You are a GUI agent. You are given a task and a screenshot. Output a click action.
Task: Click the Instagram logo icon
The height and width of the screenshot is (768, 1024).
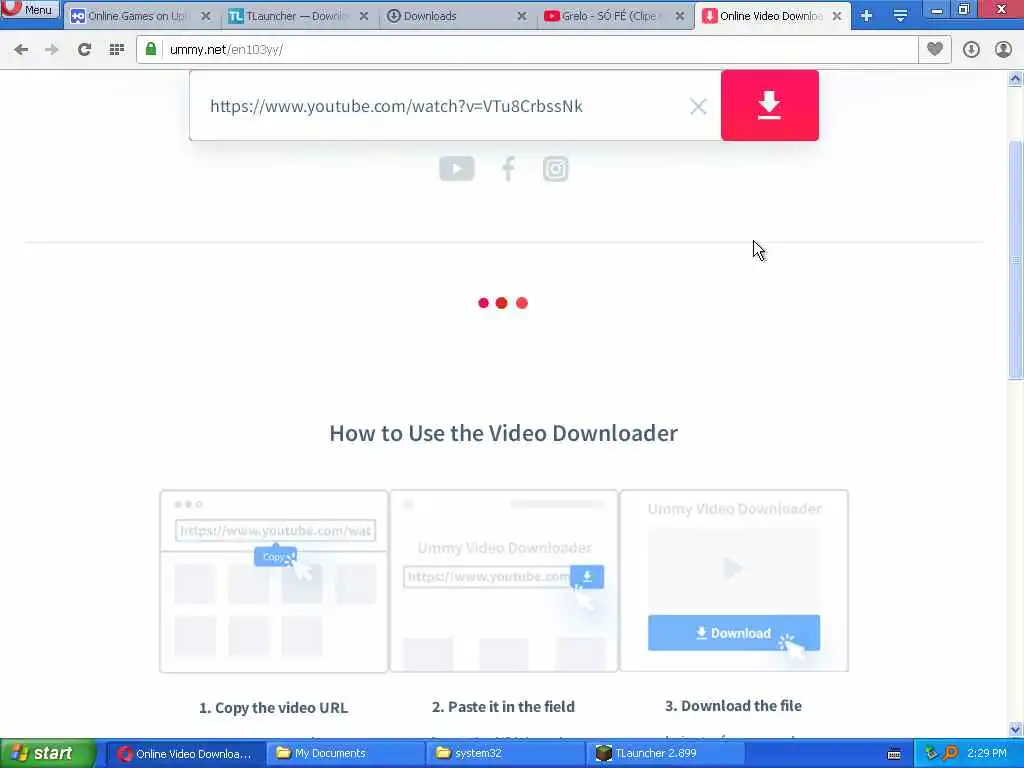(x=556, y=168)
